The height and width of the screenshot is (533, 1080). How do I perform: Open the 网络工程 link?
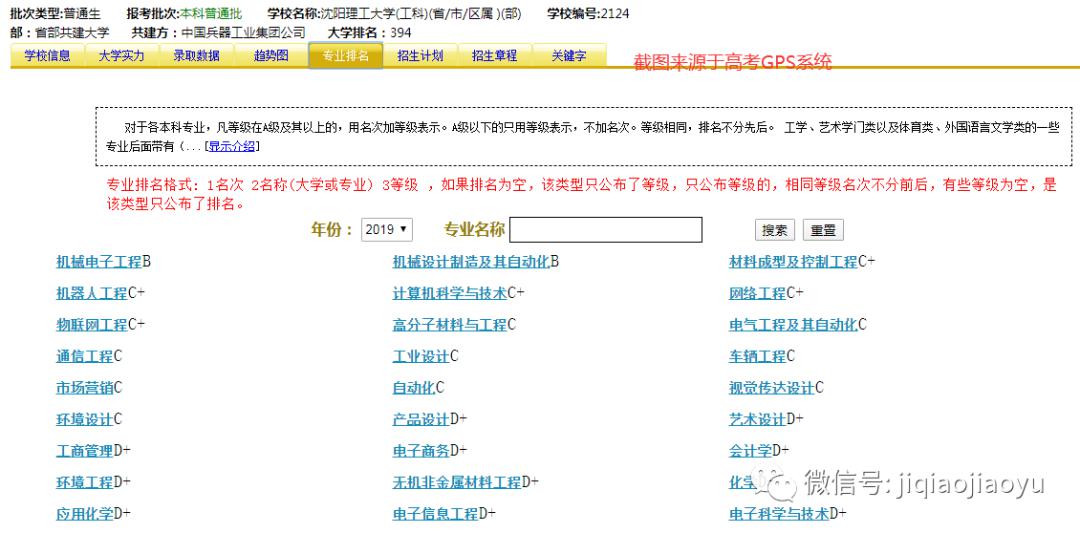click(x=758, y=293)
